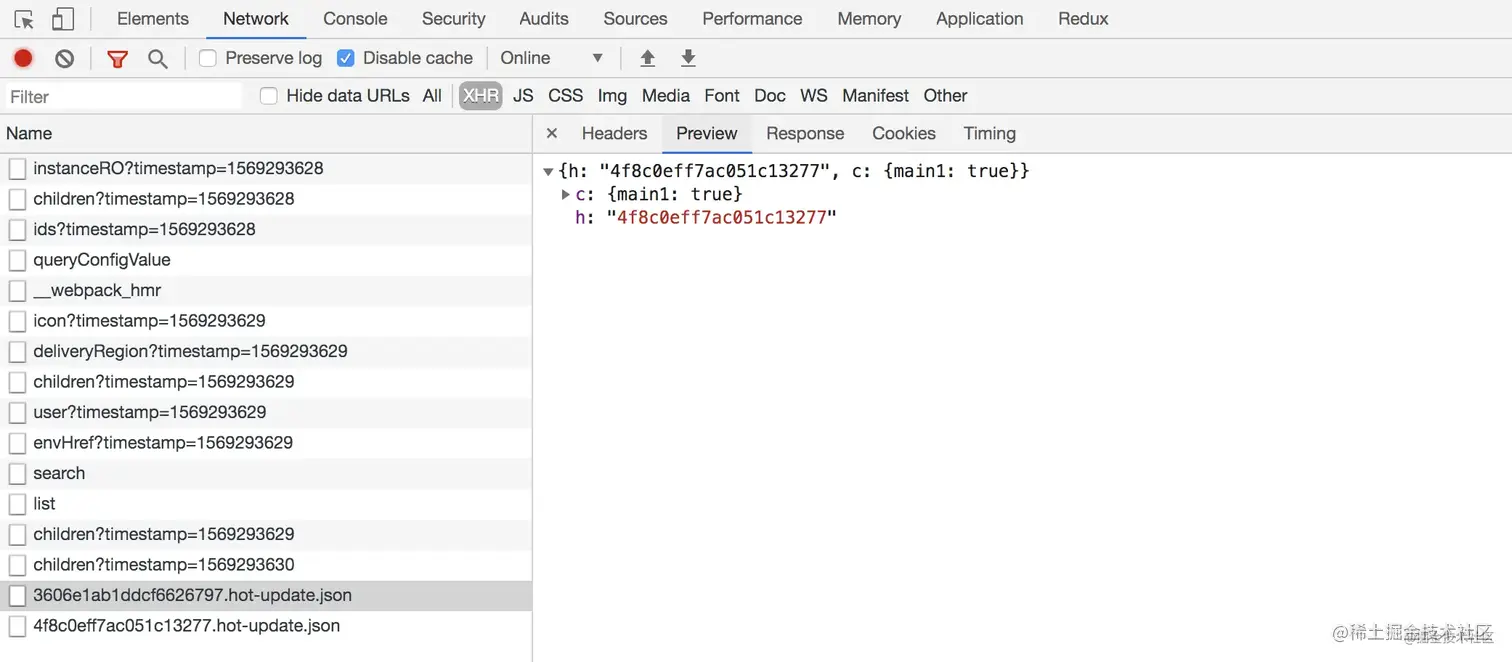Filter requests by WS type
1512x662 pixels.
(x=814, y=96)
